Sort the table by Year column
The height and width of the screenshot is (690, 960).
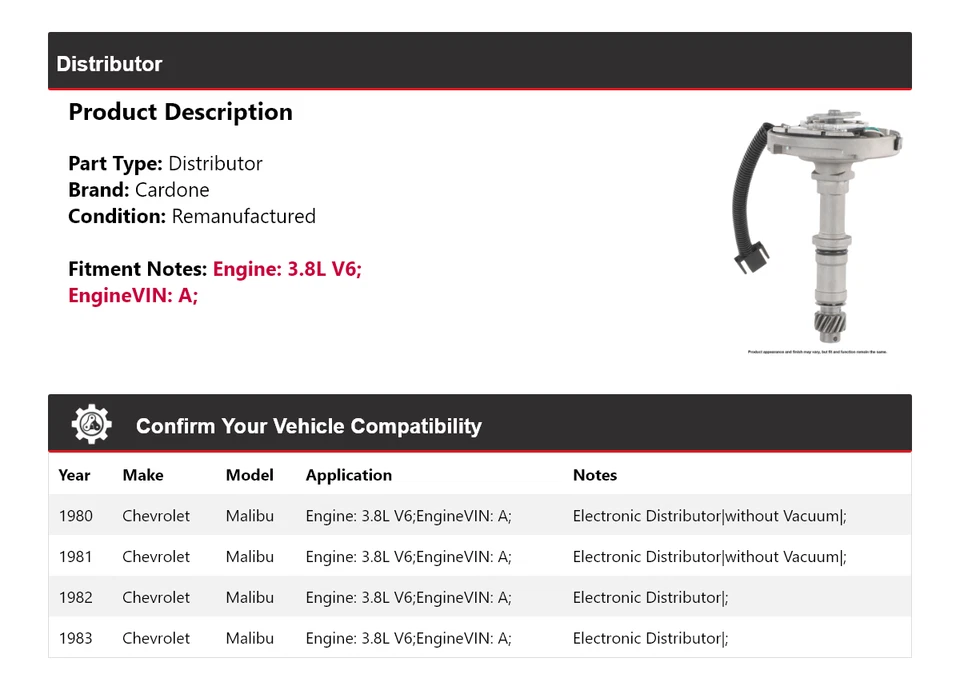[x=74, y=475]
